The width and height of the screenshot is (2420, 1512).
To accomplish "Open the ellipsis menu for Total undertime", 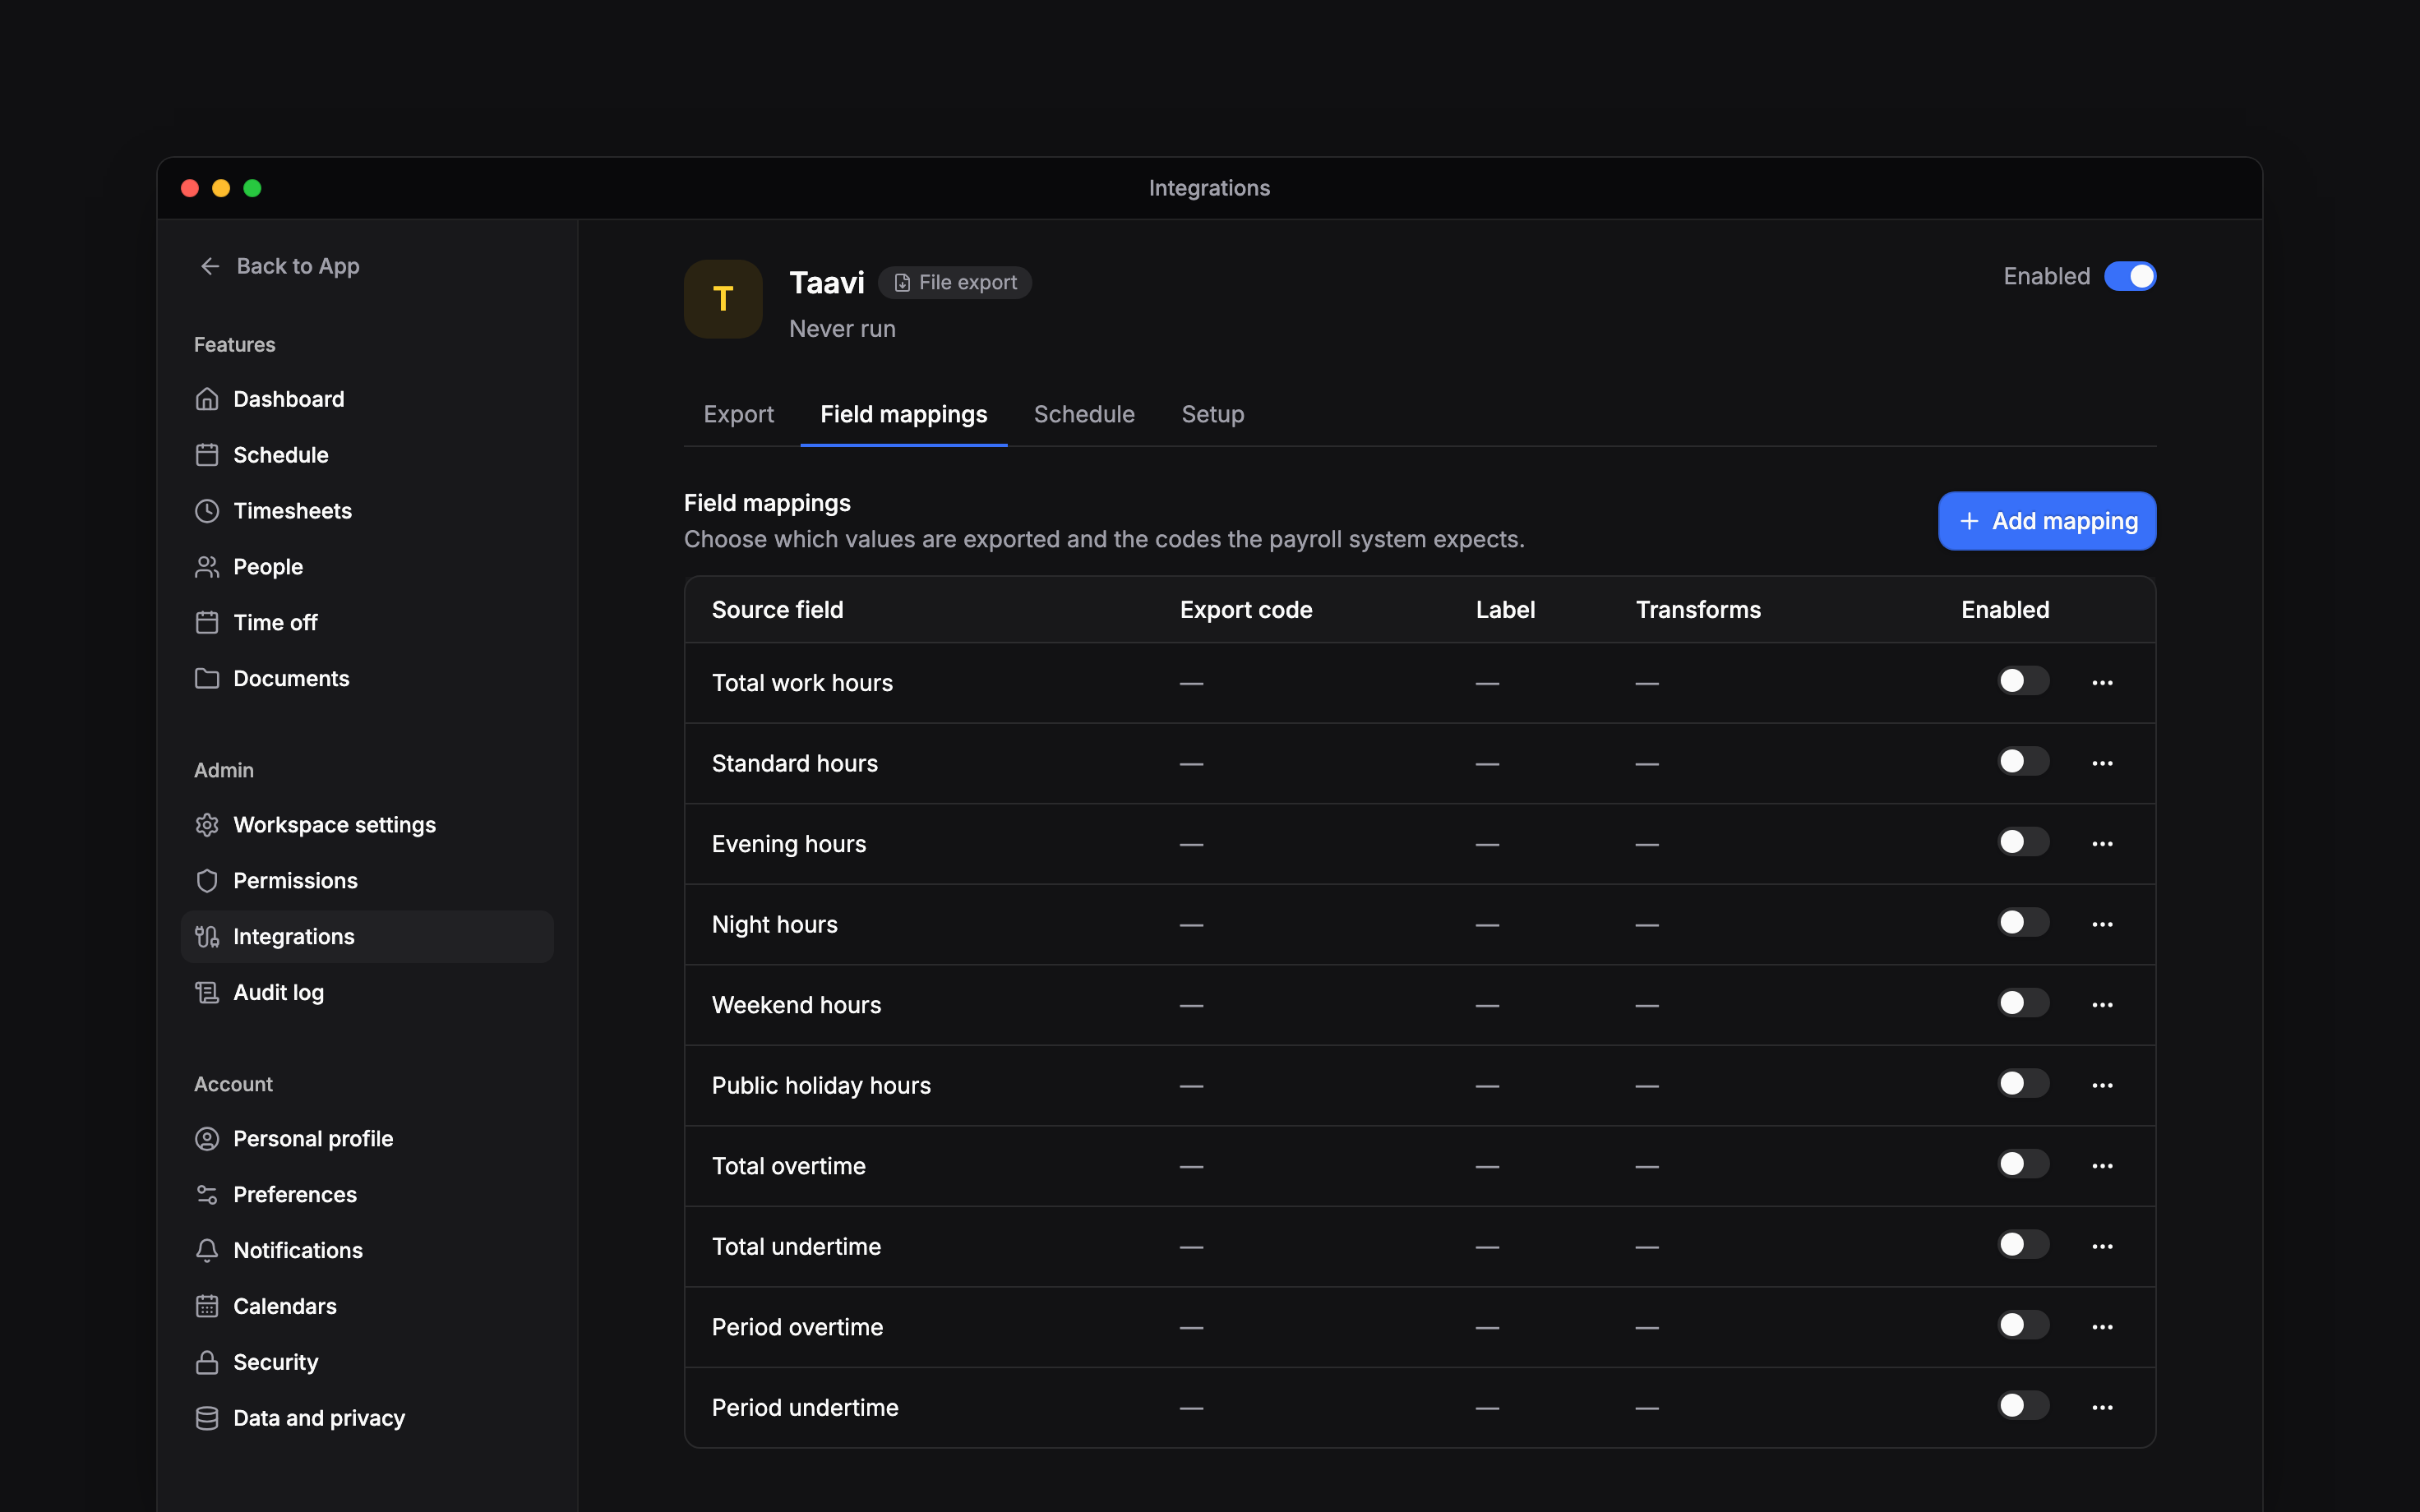I will (x=2102, y=1247).
